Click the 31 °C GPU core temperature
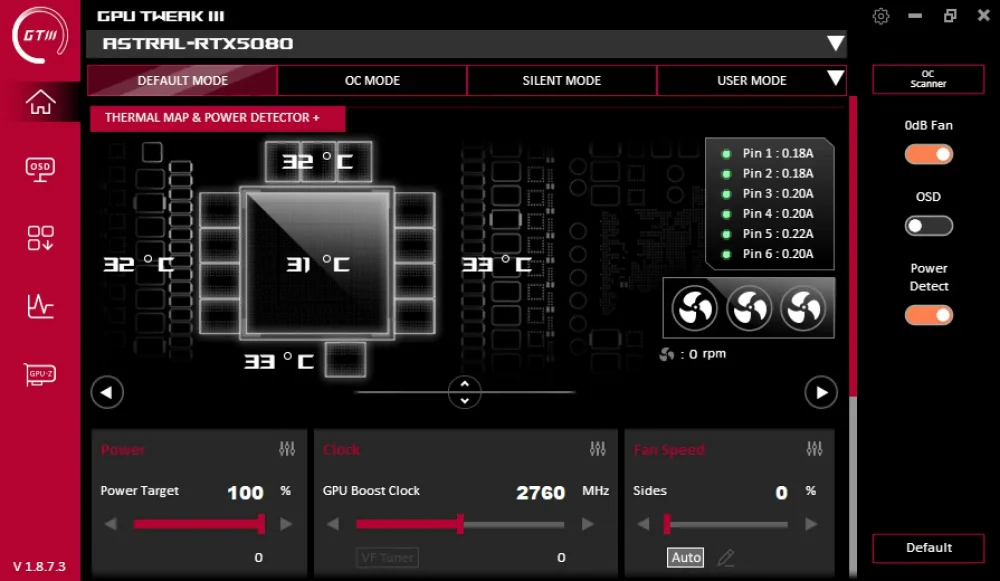Image resolution: width=1000 pixels, height=581 pixels. point(318,264)
